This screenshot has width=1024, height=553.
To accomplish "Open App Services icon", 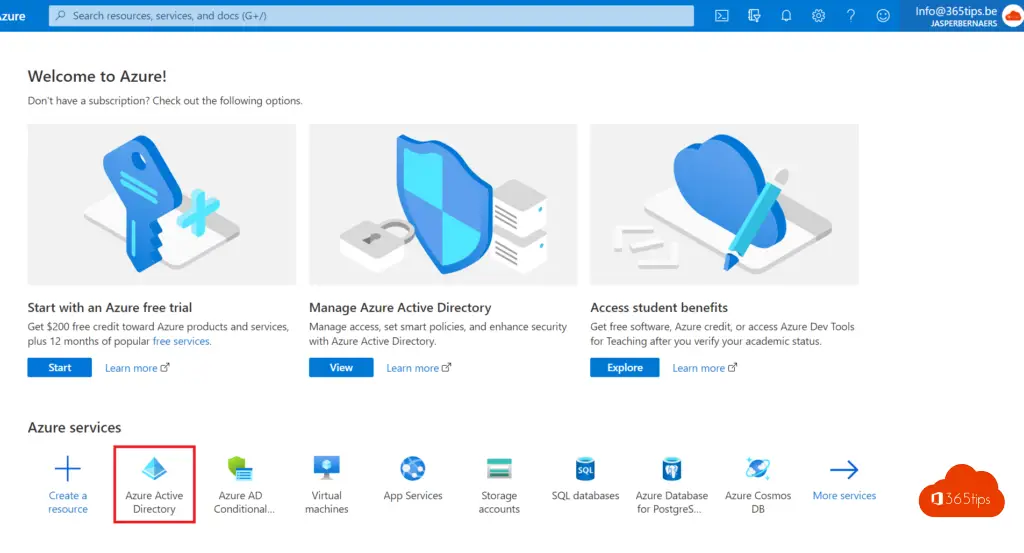I will tap(412, 470).
